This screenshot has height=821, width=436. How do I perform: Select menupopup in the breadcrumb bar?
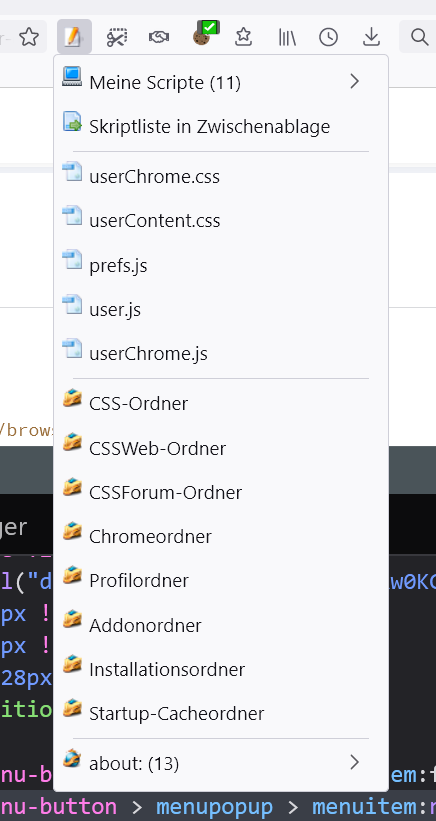[x=214, y=807]
